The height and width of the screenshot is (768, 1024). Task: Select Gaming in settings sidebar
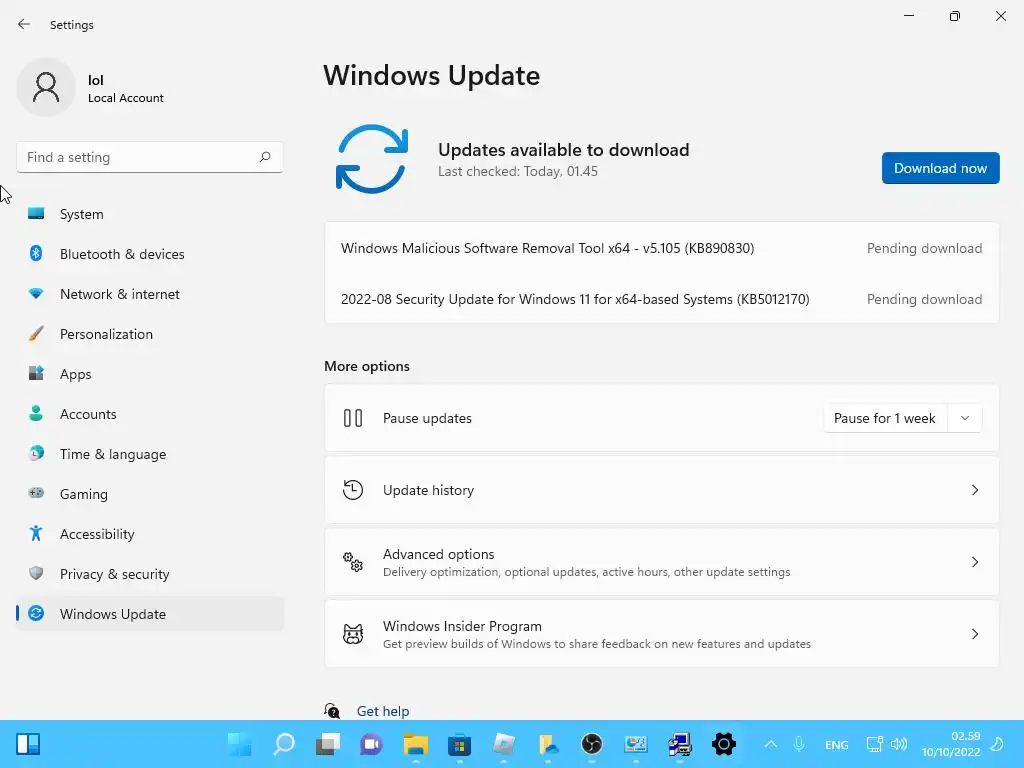[150, 494]
